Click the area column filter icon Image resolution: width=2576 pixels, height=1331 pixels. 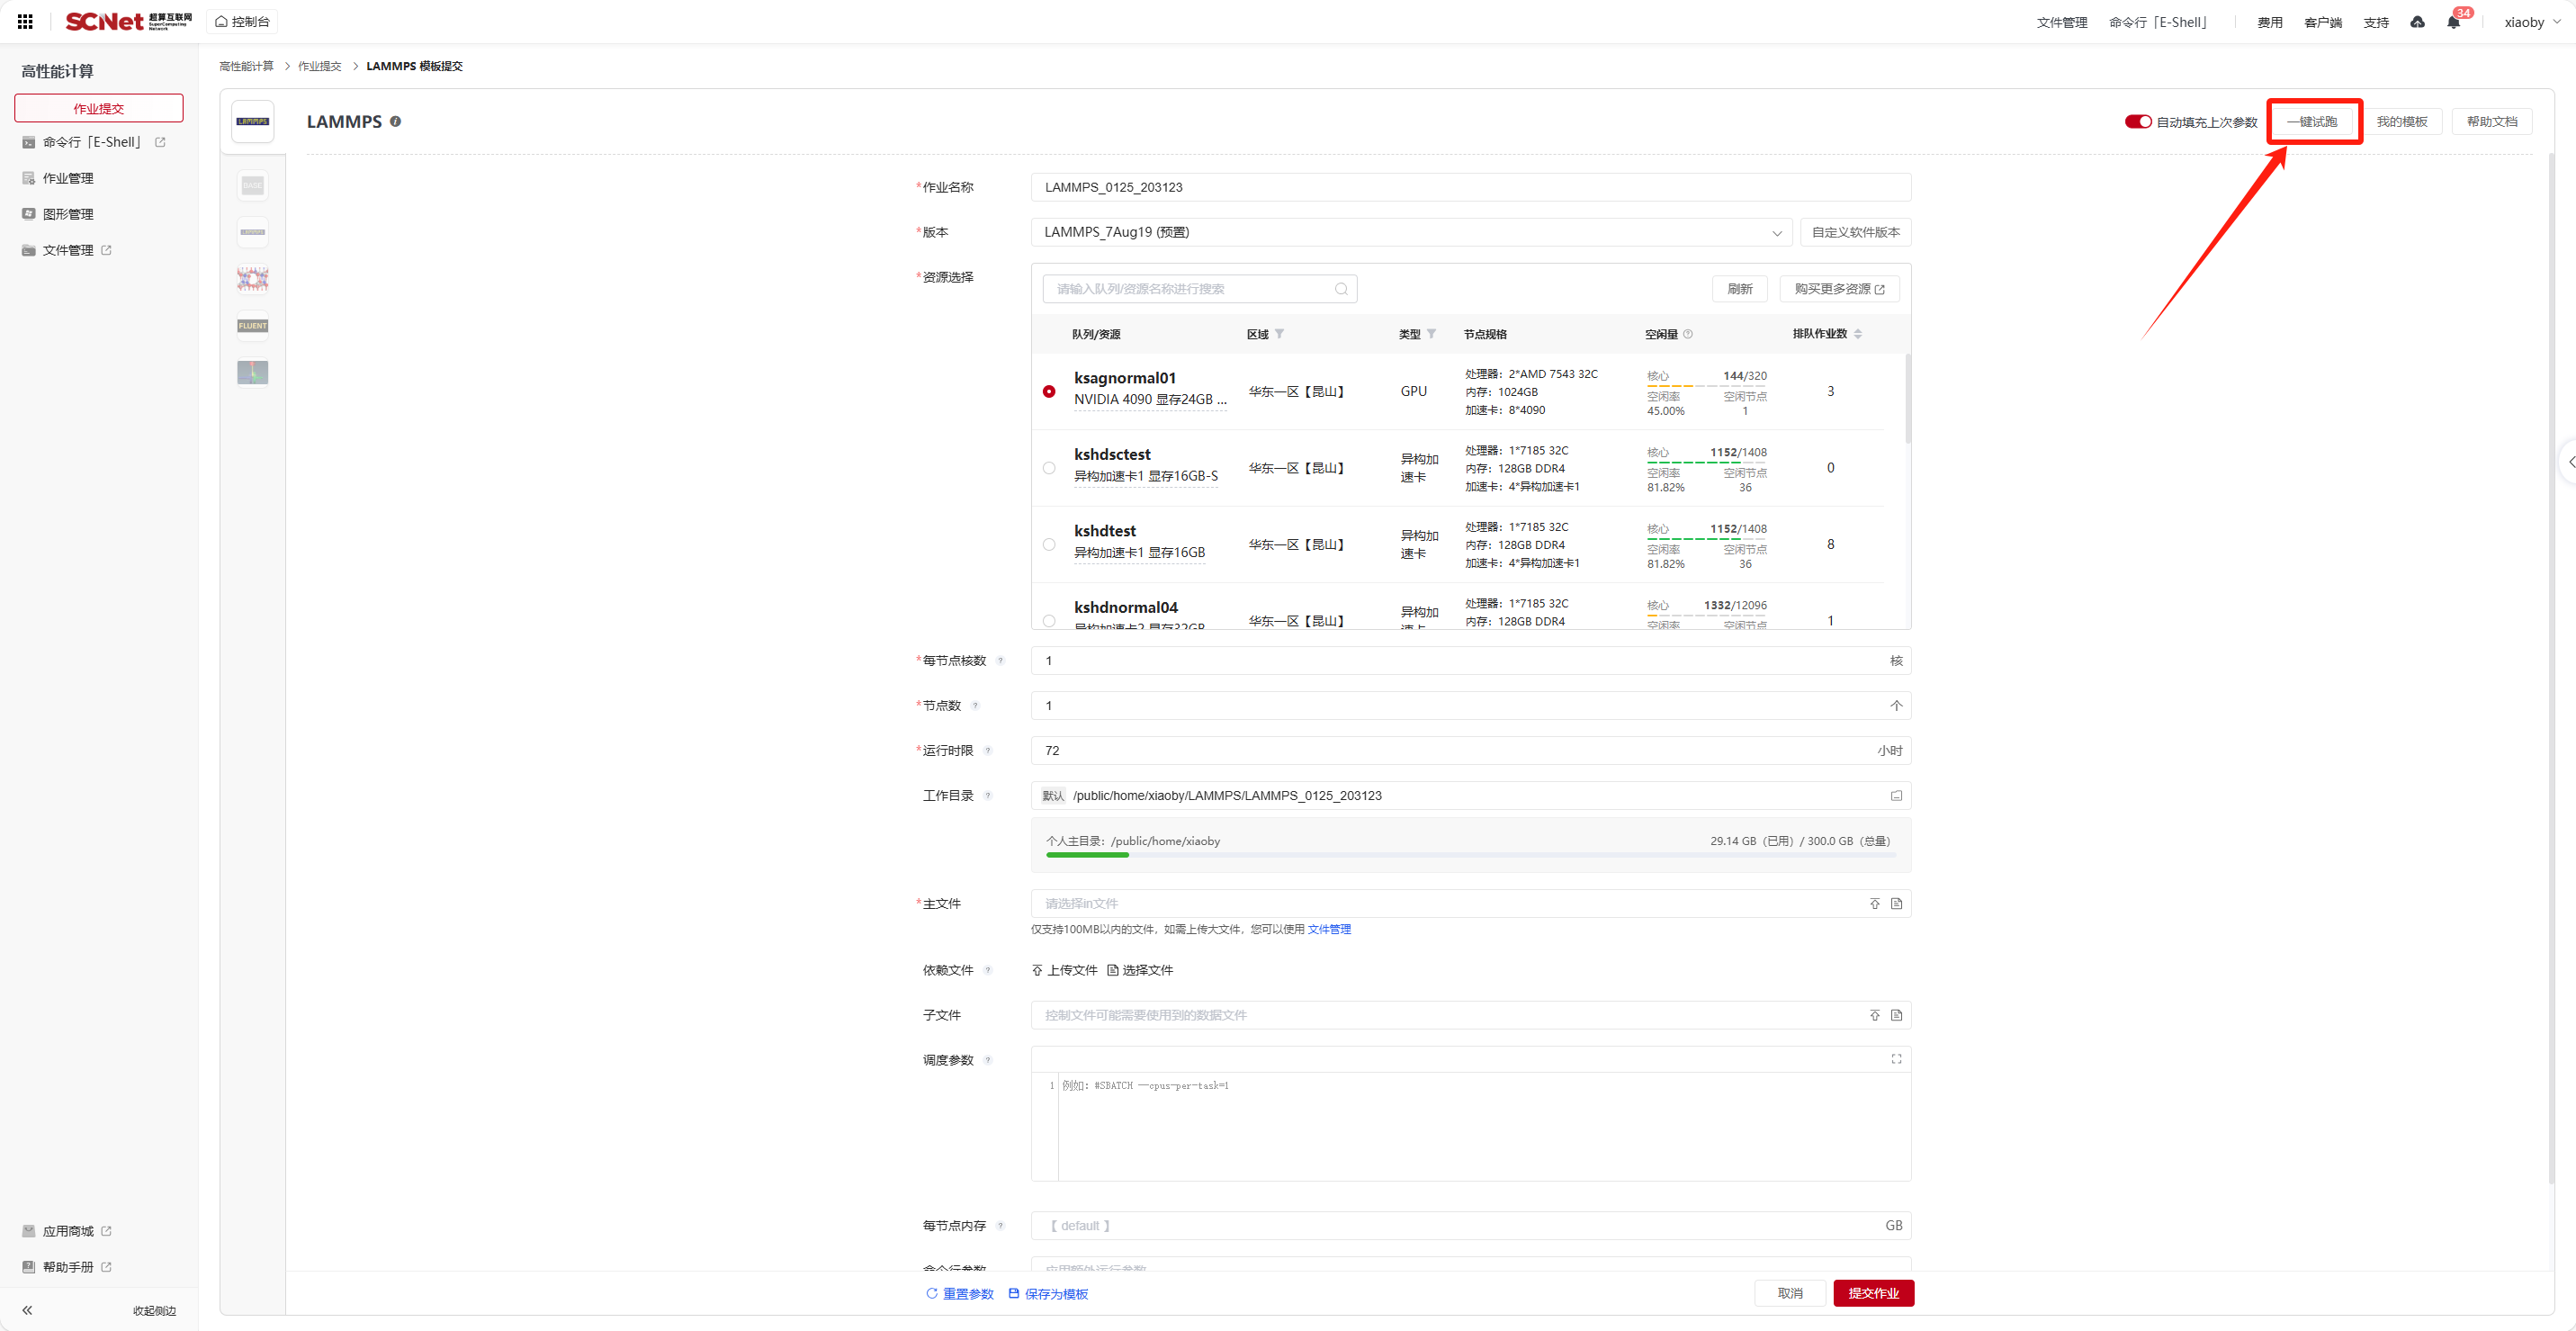[1279, 334]
